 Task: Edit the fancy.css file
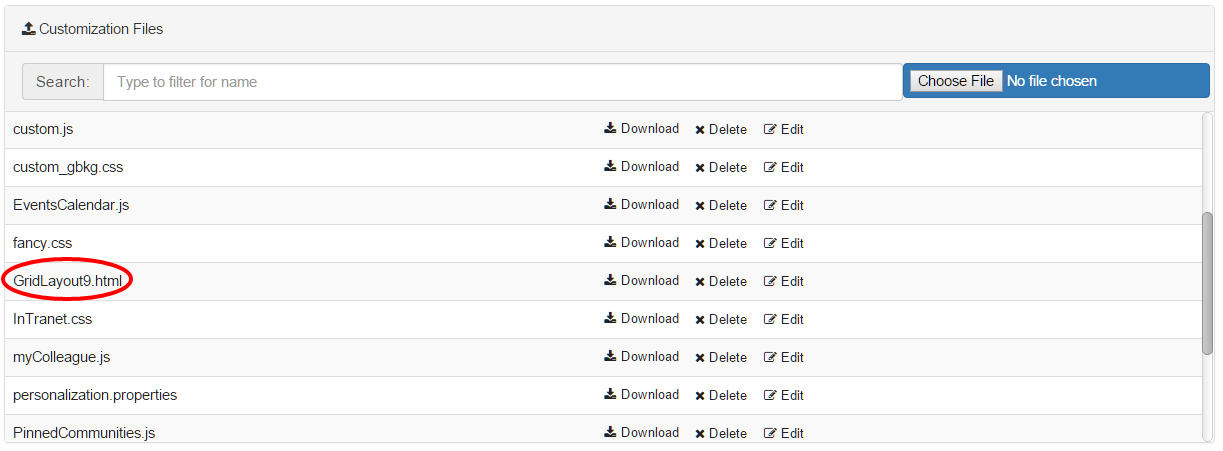point(784,243)
